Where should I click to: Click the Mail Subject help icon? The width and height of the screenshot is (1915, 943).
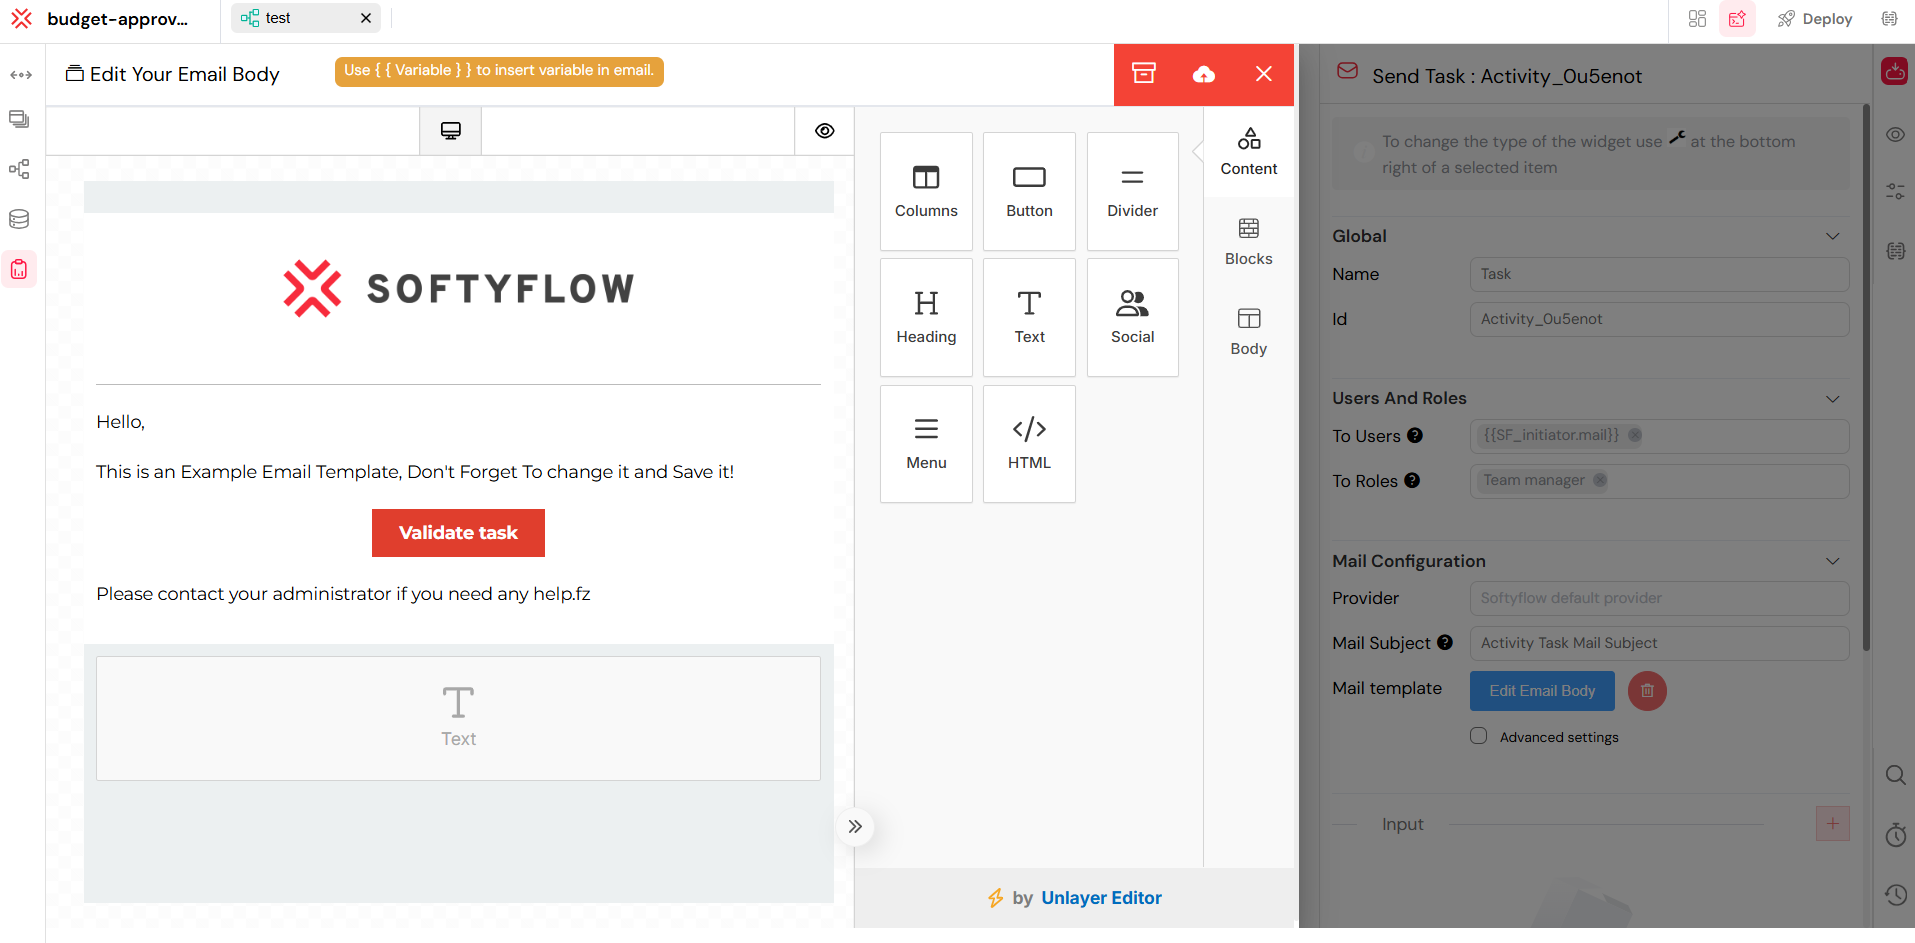1445,642
